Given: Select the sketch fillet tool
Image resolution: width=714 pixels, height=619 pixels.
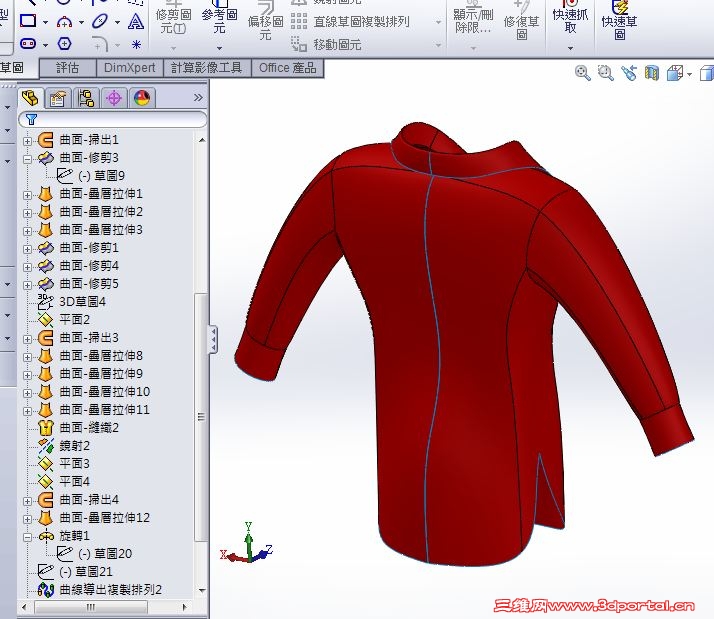Looking at the screenshot, I should 101,45.
